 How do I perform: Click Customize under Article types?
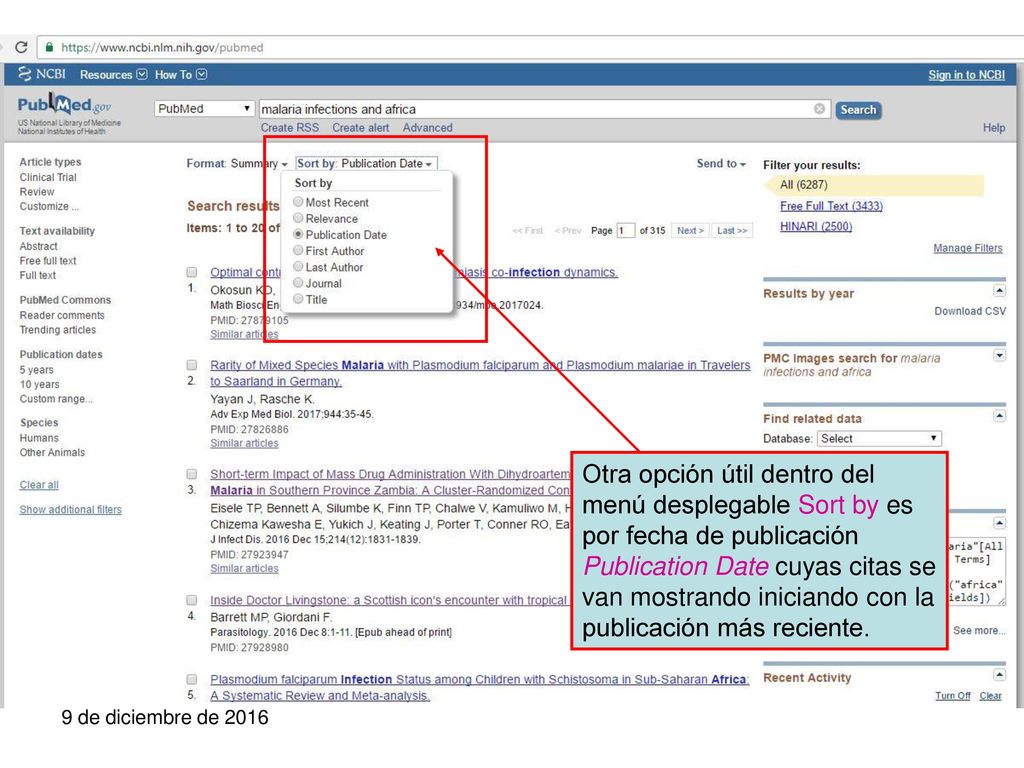coord(49,206)
